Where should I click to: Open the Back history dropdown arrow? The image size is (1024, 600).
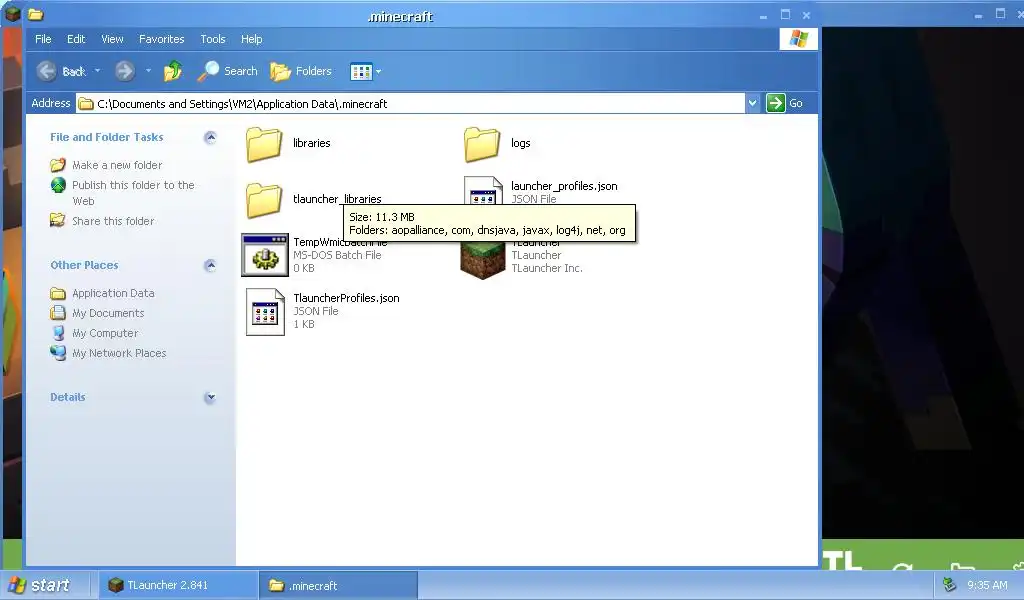[x=97, y=71]
